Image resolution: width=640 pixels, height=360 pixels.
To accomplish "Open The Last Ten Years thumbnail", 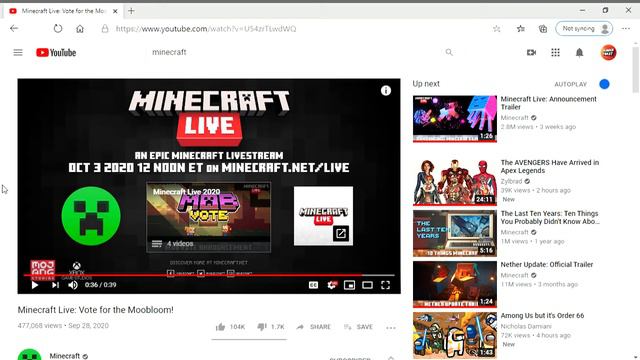I will pyautogui.click(x=455, y=233).
